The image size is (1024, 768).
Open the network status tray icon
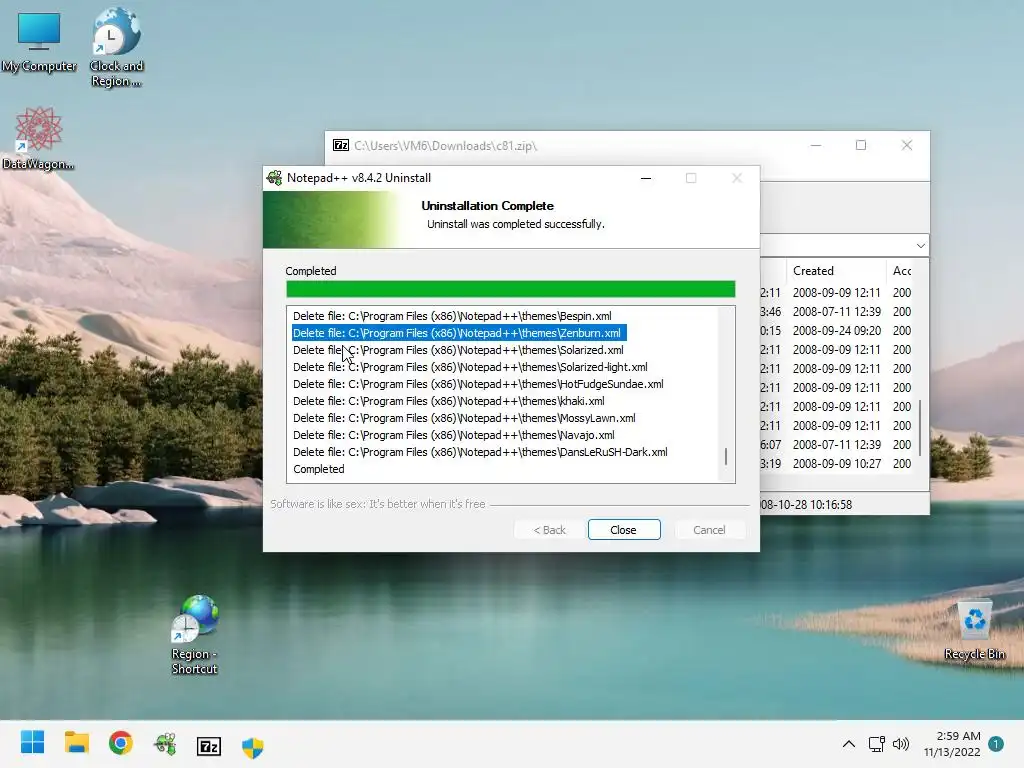pyautogui.click(x=876, y=744)
